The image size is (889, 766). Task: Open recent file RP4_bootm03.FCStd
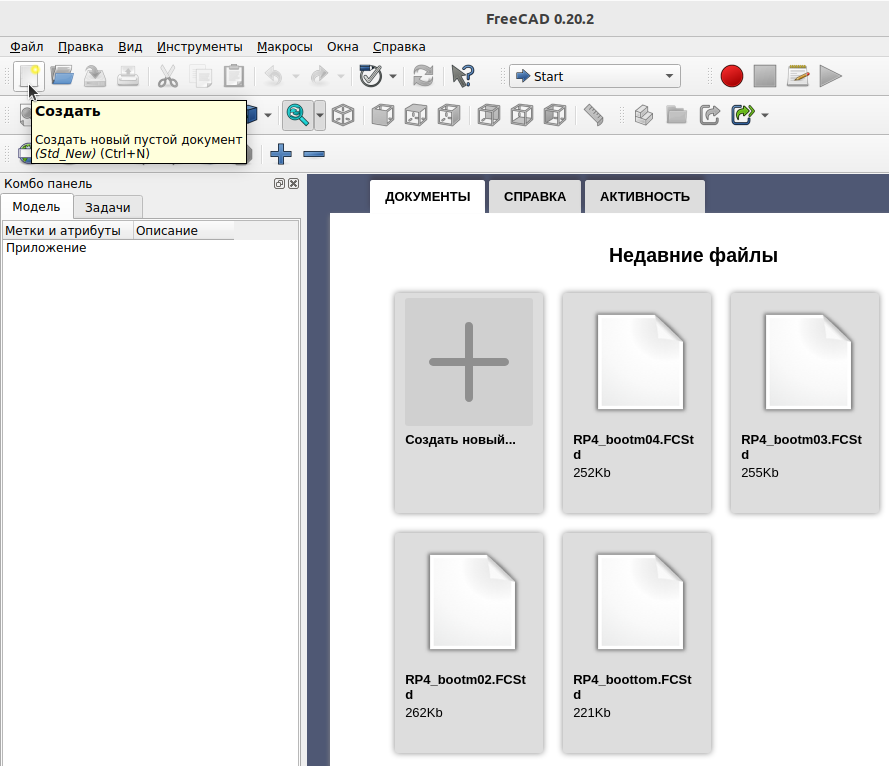point(805,403)
